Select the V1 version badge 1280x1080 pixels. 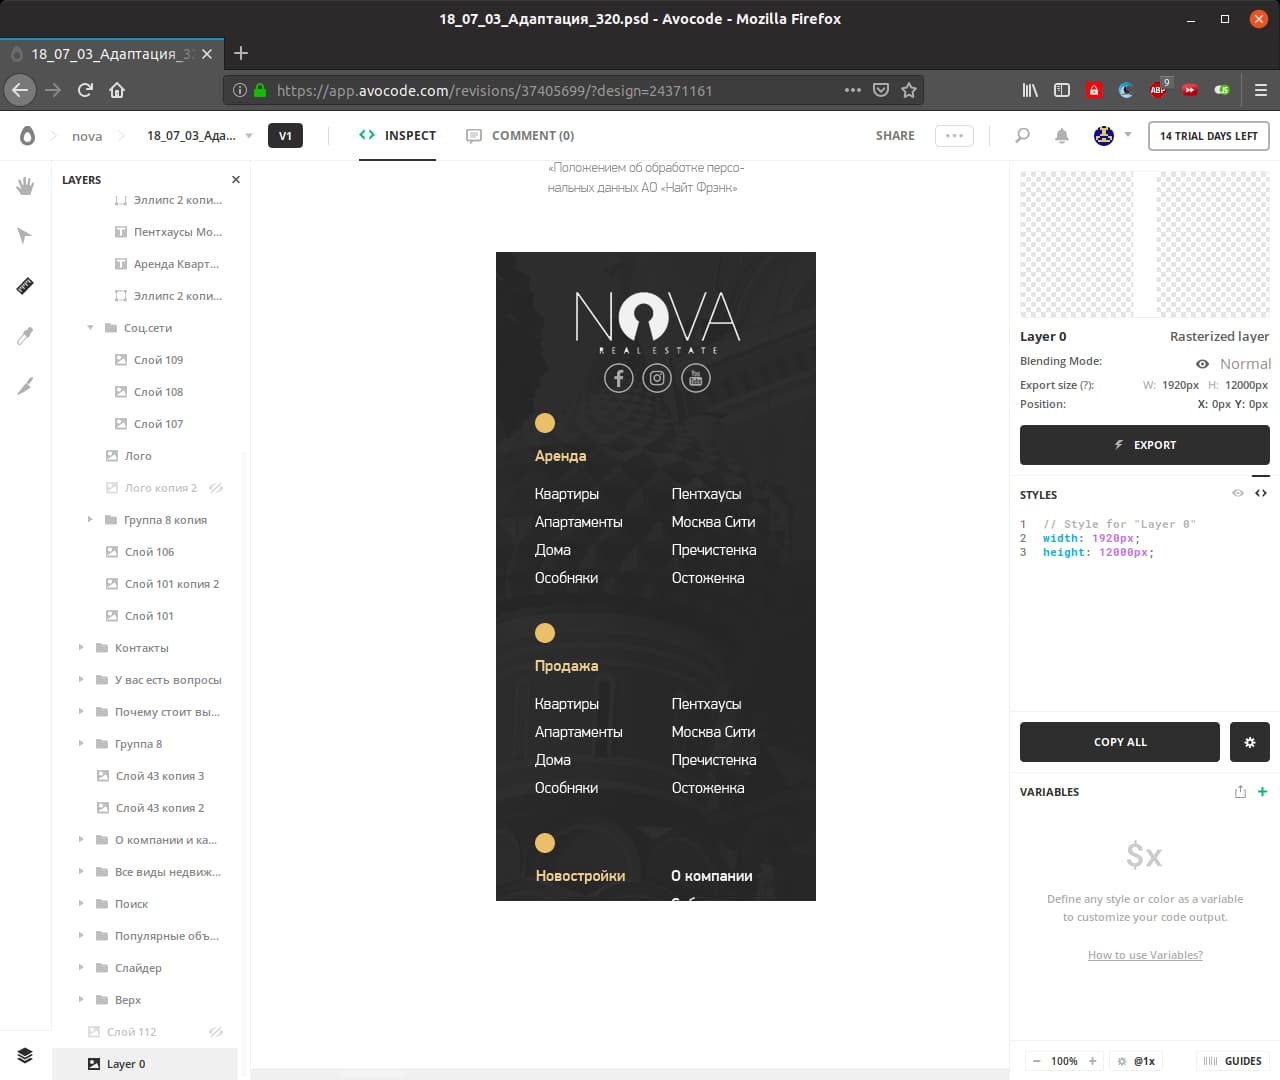285,136
